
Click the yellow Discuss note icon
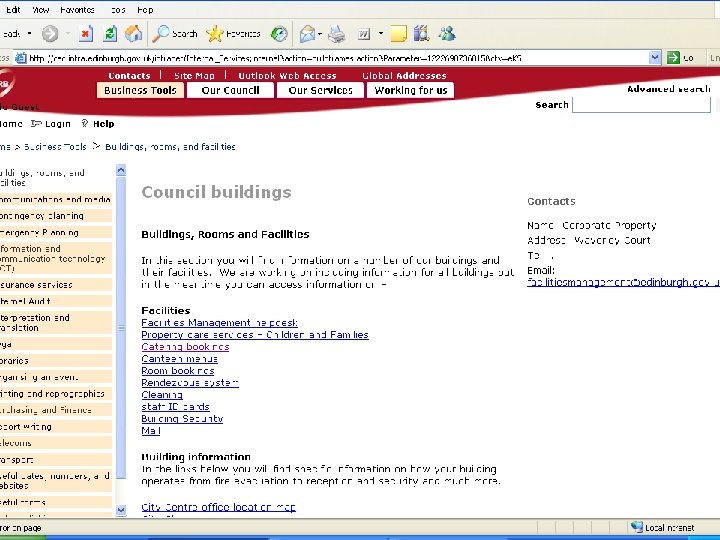pyautogui.click(x=398, y=34)
